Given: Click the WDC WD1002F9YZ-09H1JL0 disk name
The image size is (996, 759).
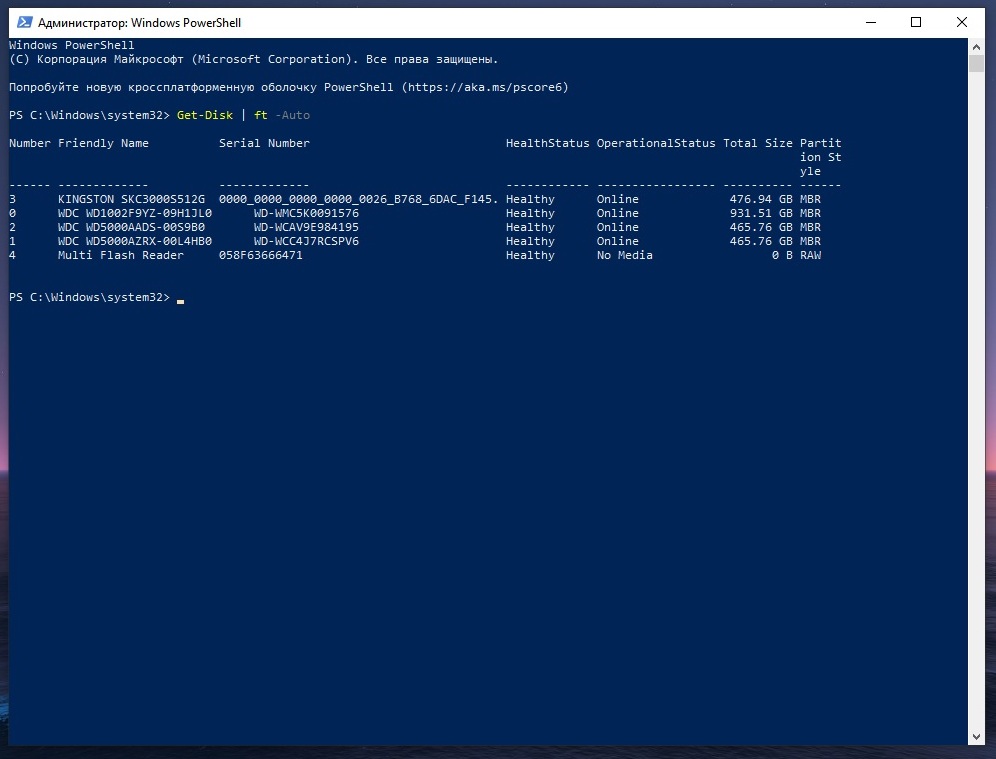Looking at the screenshot, I should [134, 213].
